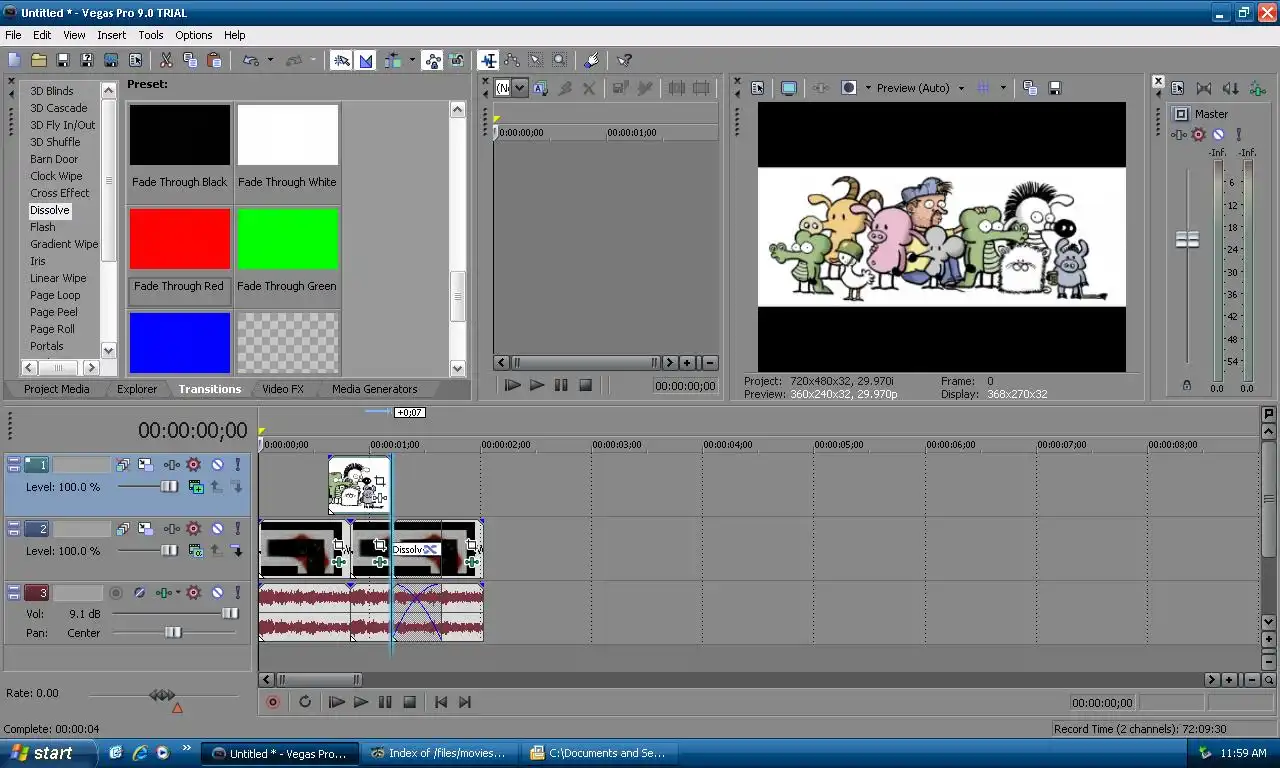
Task: Open the Options menu
Action: 194,35
